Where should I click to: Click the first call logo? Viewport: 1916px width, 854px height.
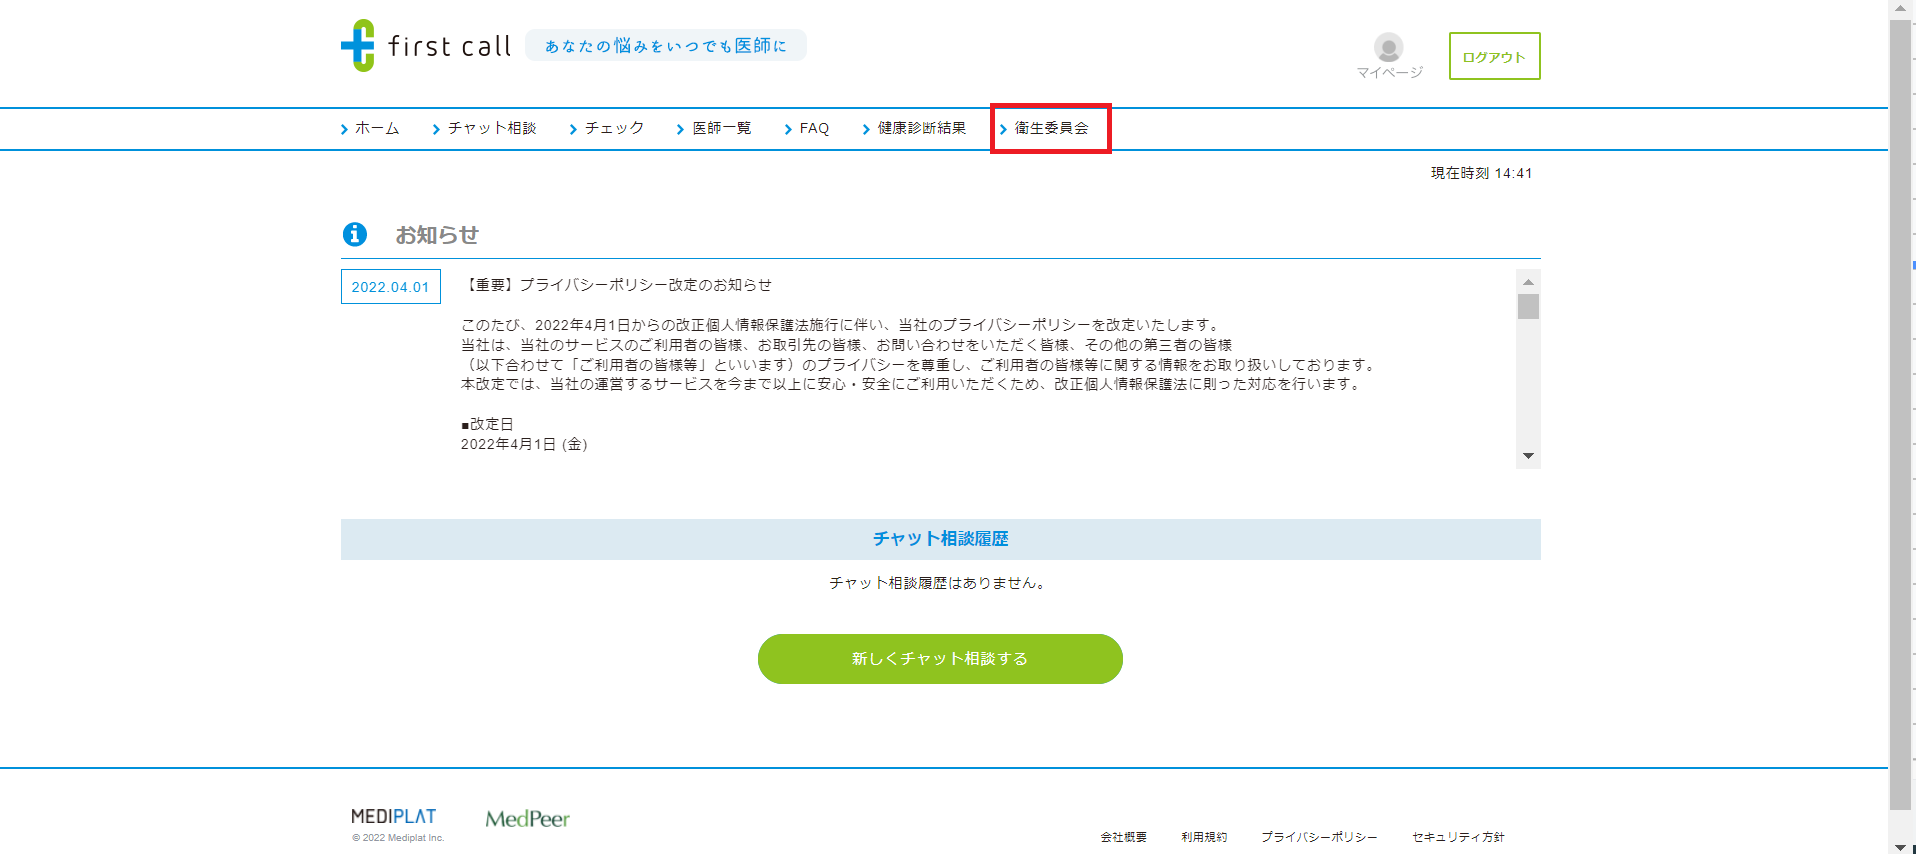pyautogui.click(x=426, y=46)
